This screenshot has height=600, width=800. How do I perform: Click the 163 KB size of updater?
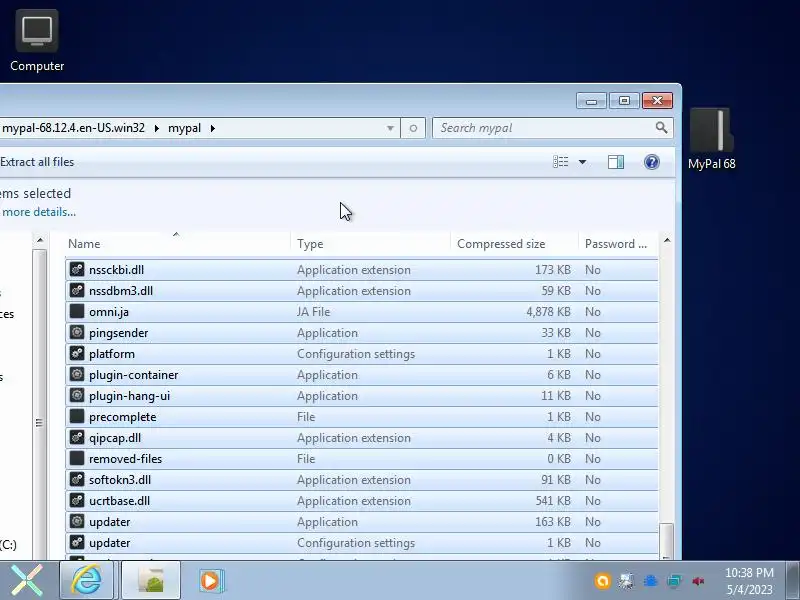(x=553, y=522)
